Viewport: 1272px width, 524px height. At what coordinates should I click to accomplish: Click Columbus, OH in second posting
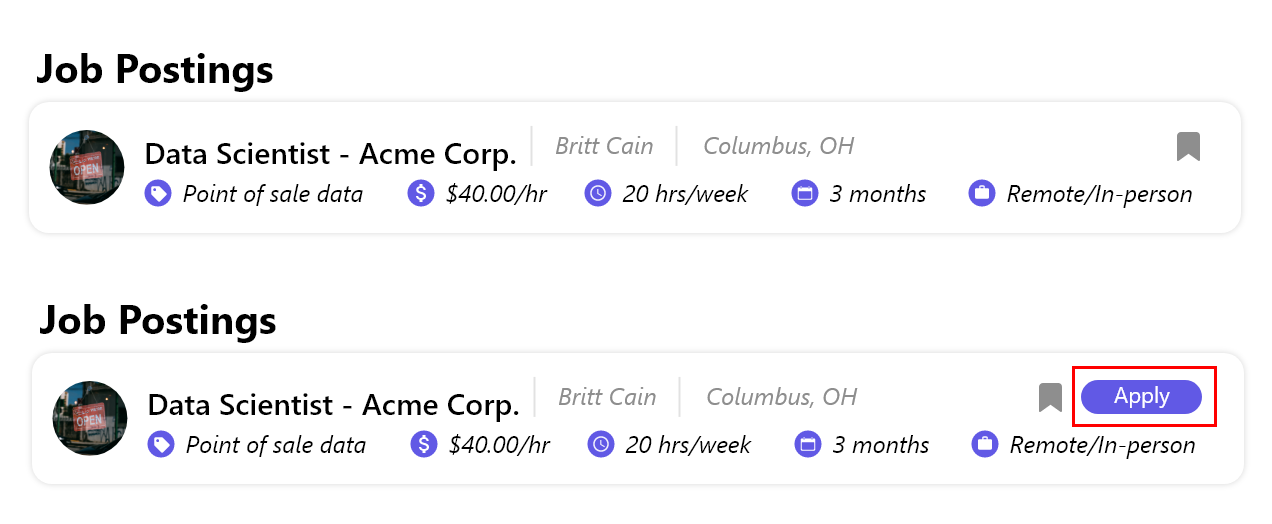tap(782, 397)
